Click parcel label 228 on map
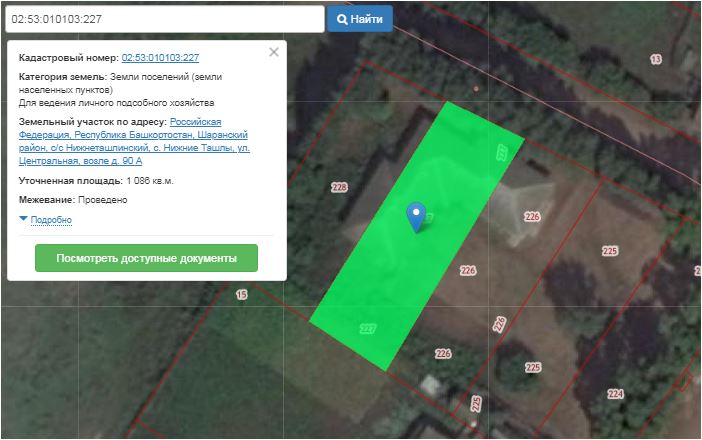Image resolution: width=702 pixels, height=440 pixels. [340, 188]
